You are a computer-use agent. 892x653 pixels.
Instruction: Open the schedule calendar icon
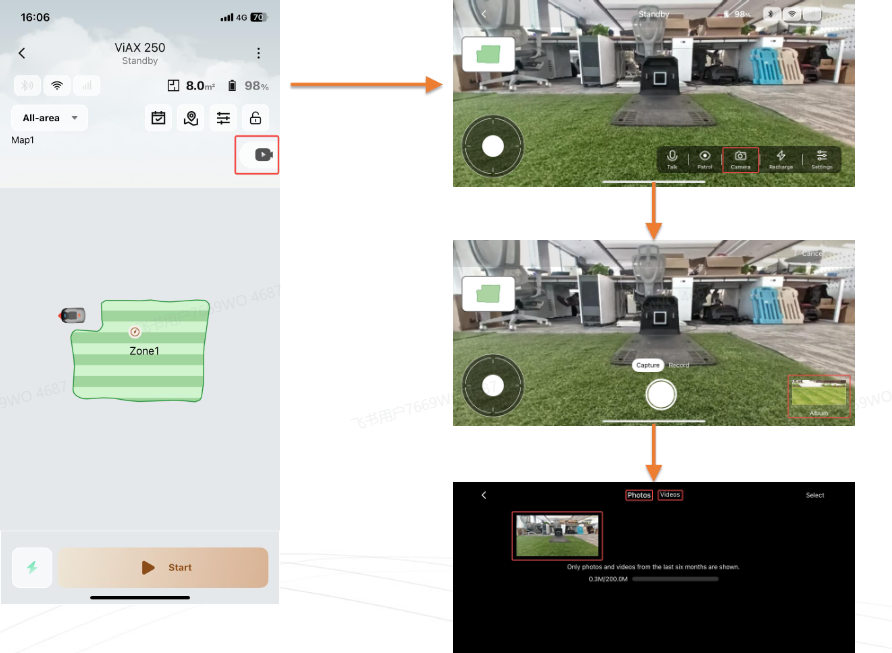tap(158, 118)
